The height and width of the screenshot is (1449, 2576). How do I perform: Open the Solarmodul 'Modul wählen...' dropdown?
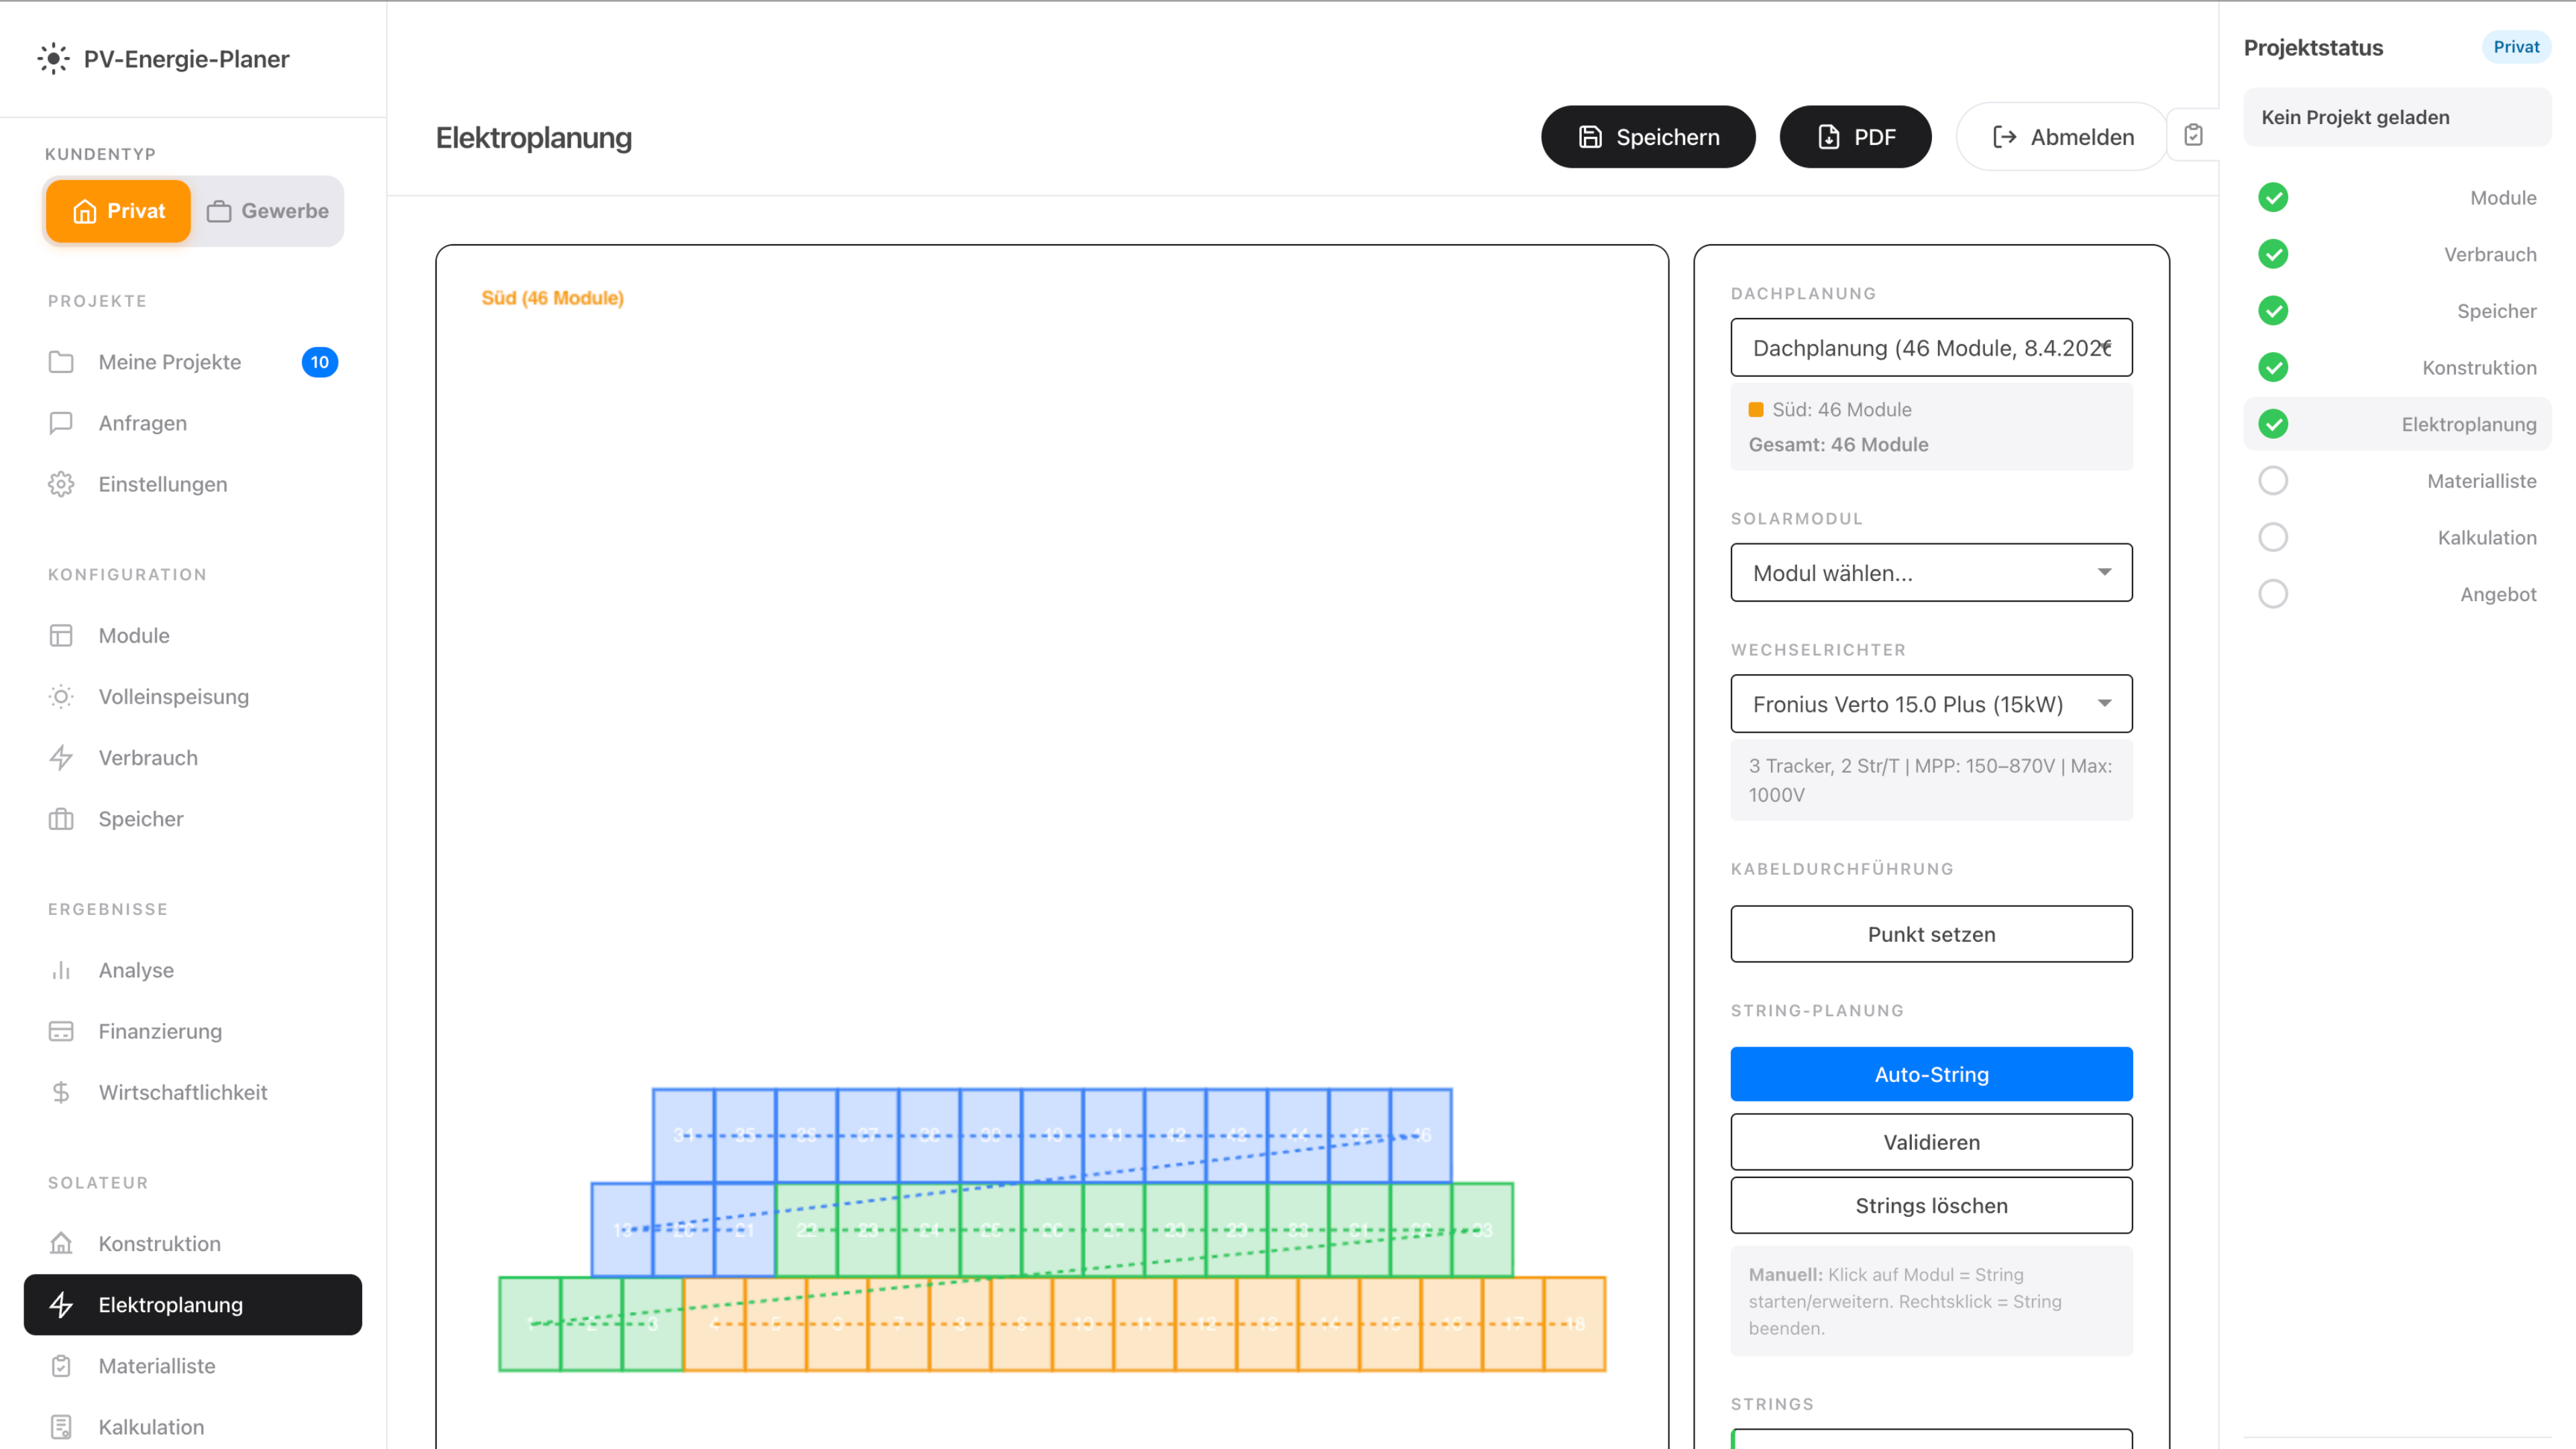1931,573
